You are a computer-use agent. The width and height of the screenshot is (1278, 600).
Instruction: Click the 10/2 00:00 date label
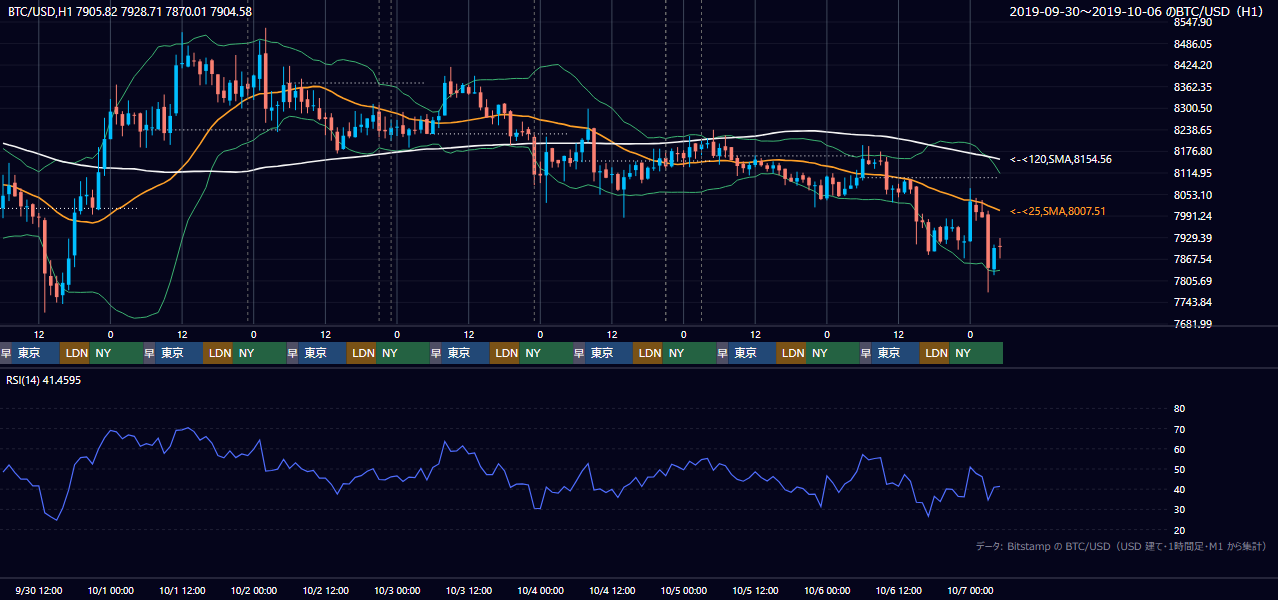pos(254,590)
